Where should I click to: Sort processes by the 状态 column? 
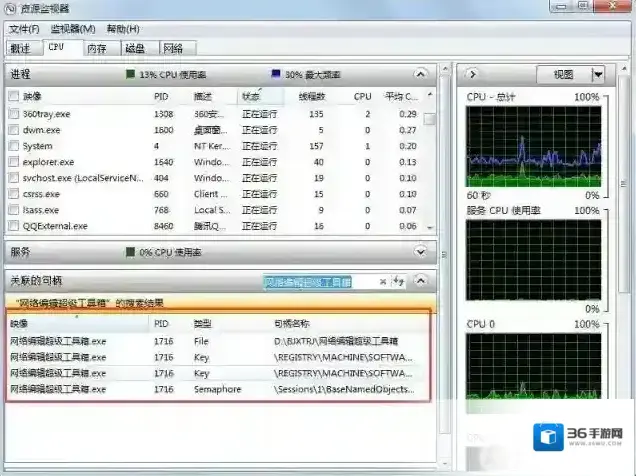coord(260,96)
